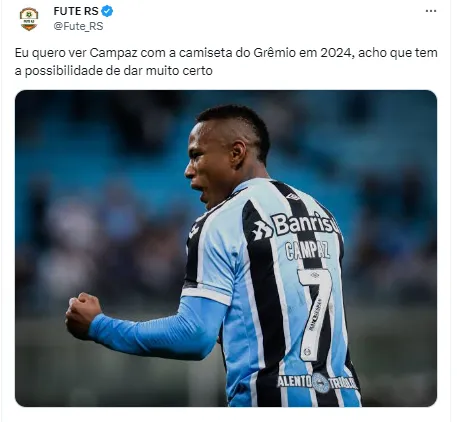Click the tweet text about Campaz

[x=226, y=62]
